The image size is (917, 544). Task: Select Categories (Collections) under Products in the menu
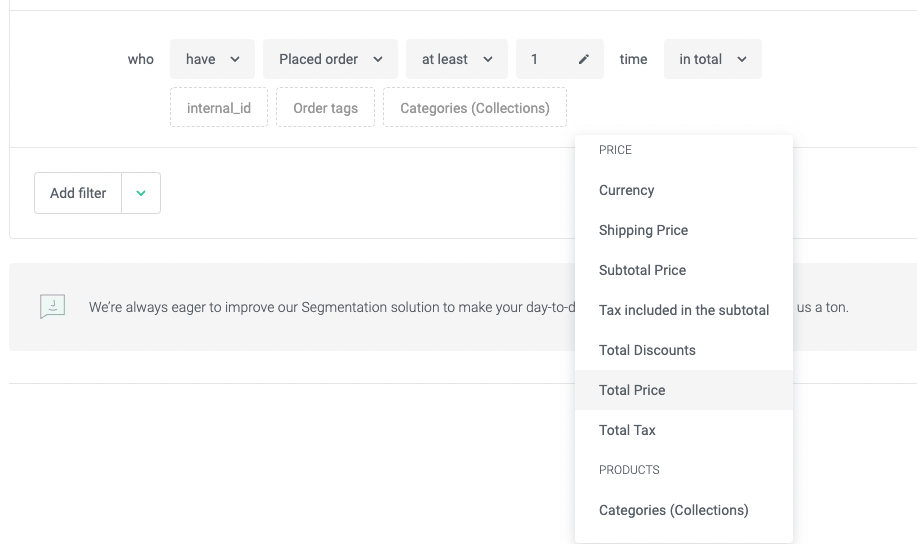click(x=673, y=510)
